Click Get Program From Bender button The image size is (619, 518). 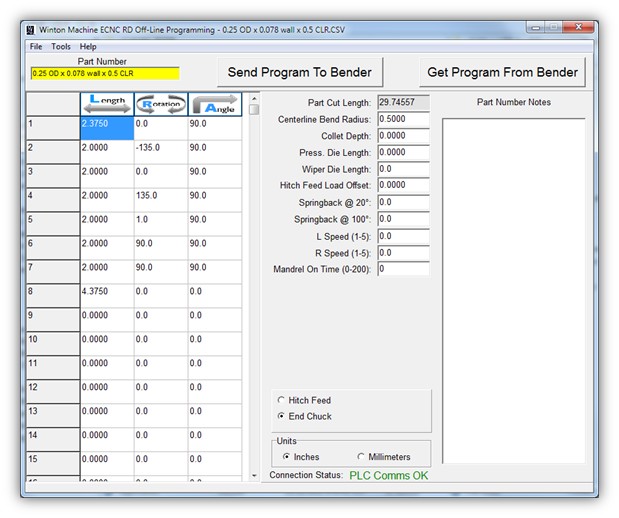click(x=502, y=72)
